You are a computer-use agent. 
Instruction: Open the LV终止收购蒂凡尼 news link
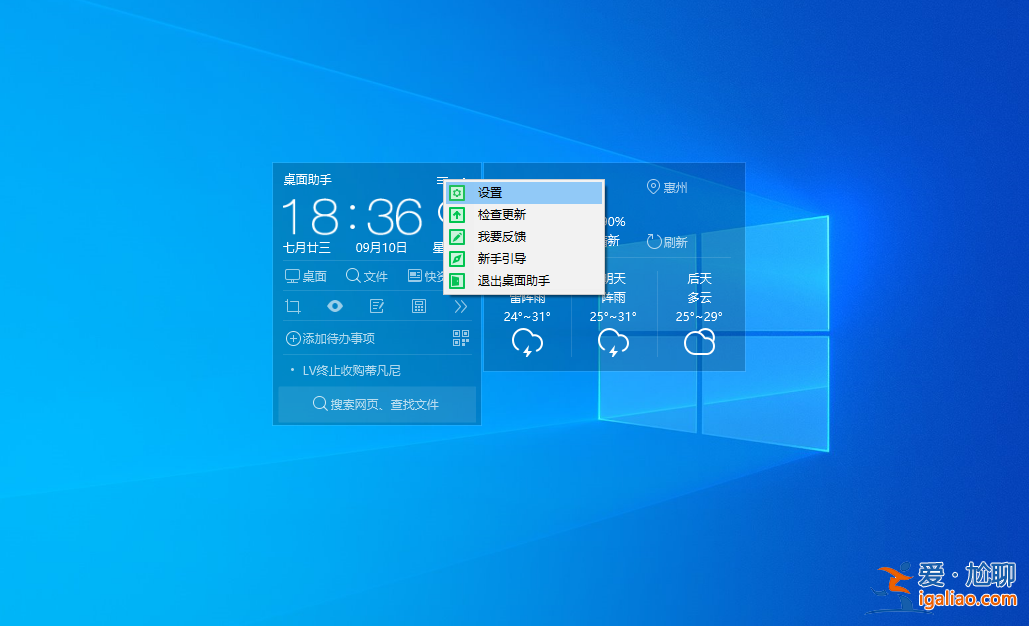pyautogui.click(x=352, y=369)
